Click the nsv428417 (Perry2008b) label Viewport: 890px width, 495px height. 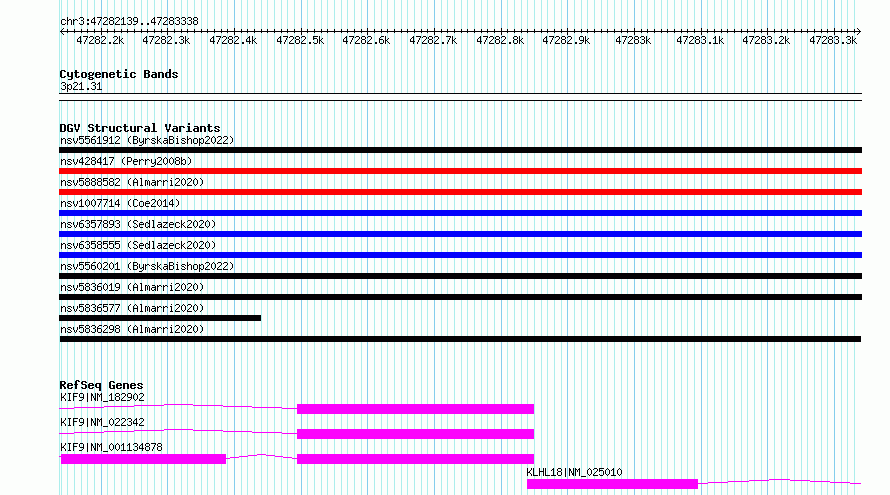(126, 162)
